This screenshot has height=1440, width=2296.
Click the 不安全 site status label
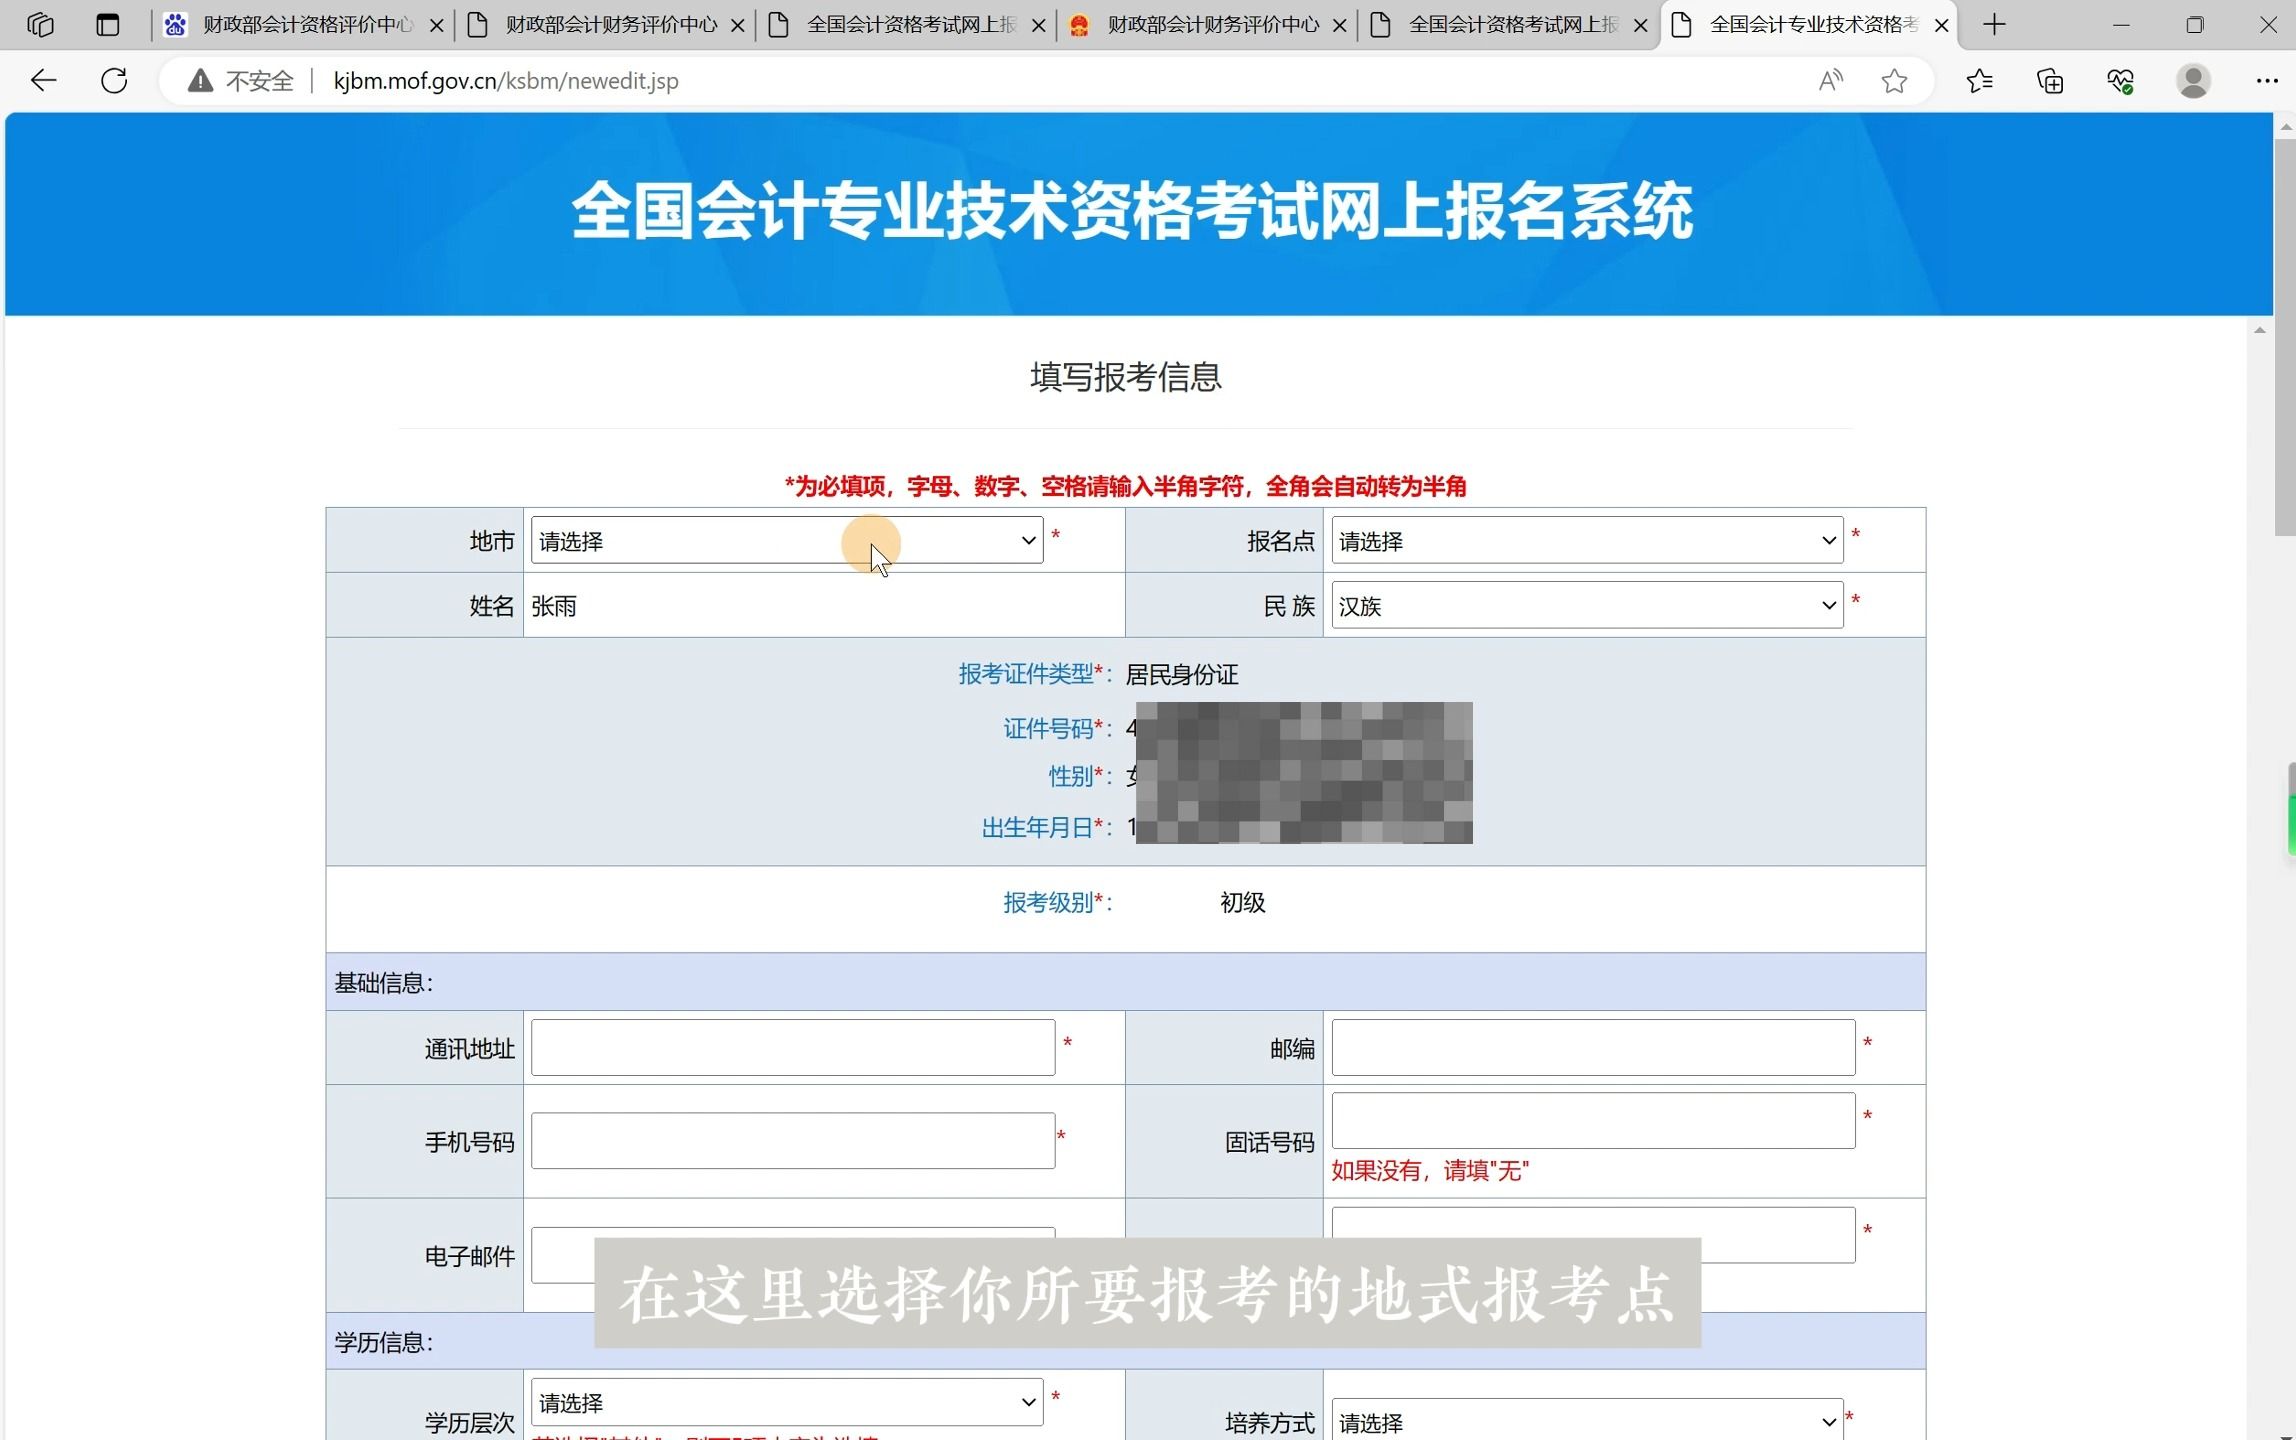pyautogui.click(x=260, y=81)
